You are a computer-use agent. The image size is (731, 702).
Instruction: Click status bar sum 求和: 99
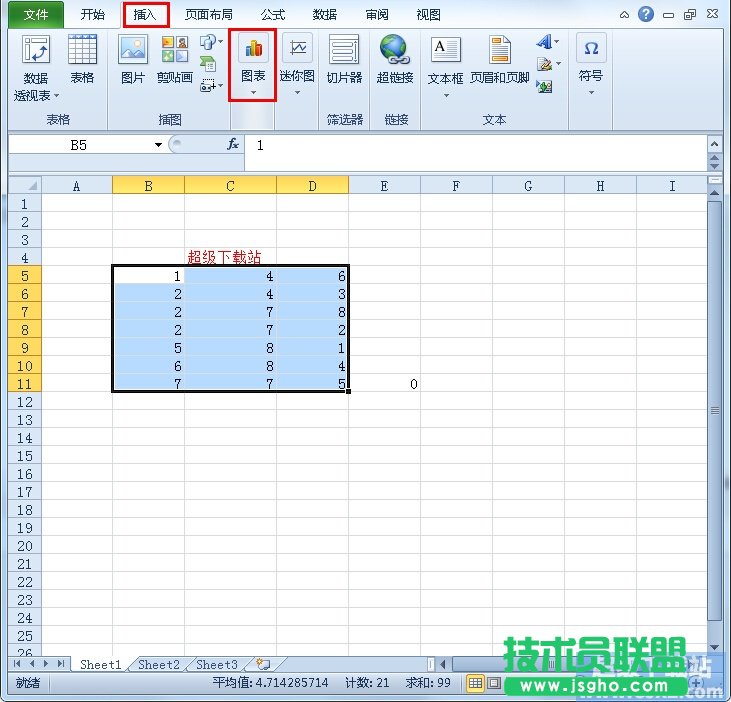pyautogui.click(x=428, y=683)
